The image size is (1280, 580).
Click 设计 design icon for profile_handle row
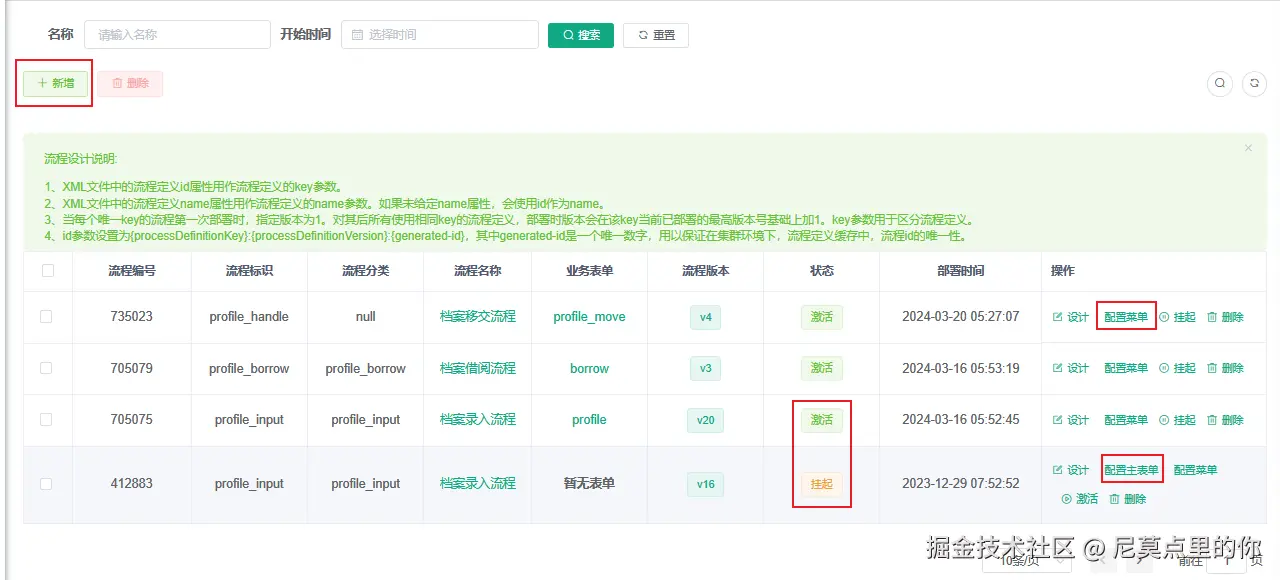coord(1071,317)
